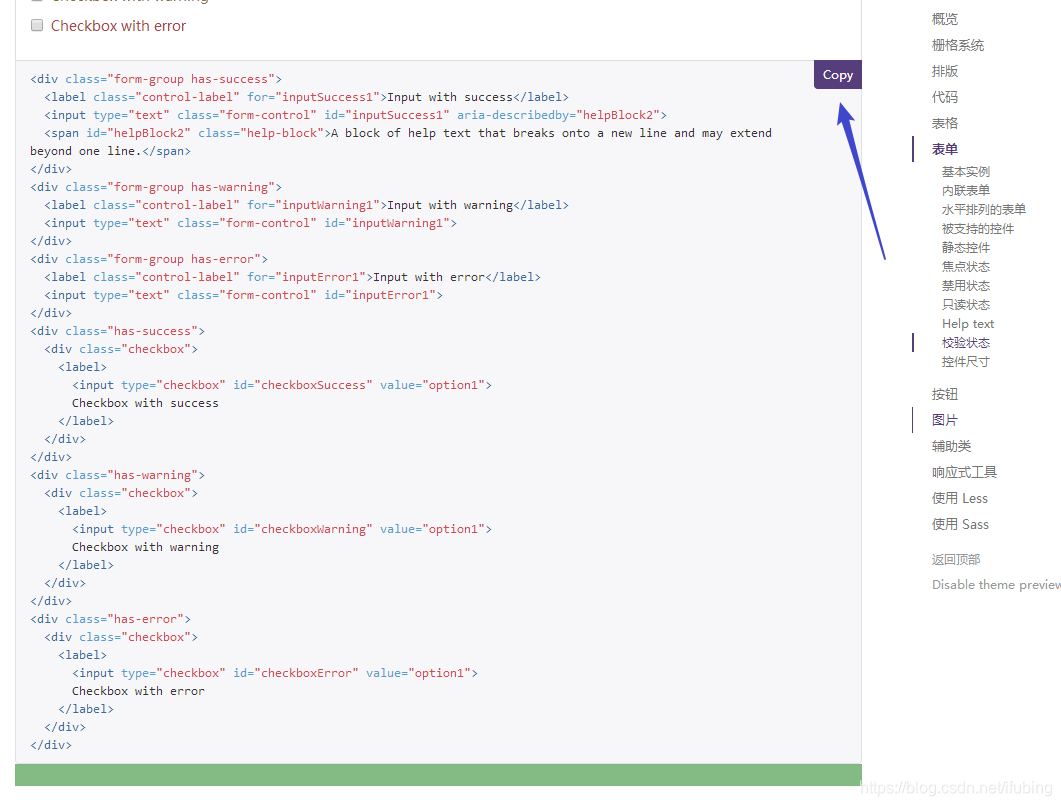Go to 概览 section in sidebar
The height and width of the screenshot is (806, 1061).
click(x=945, y=19)
